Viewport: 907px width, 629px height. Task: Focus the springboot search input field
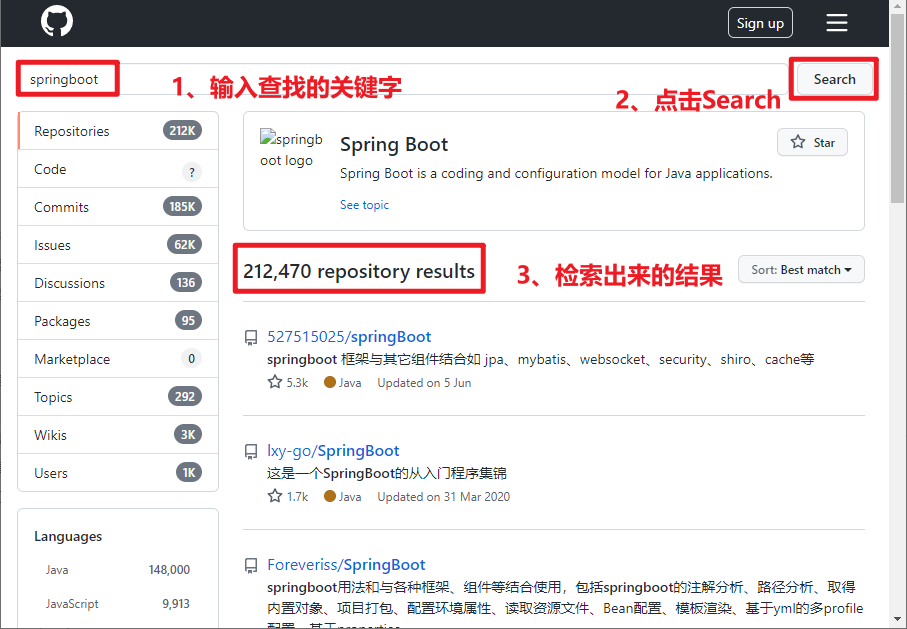tap(401, 79)
